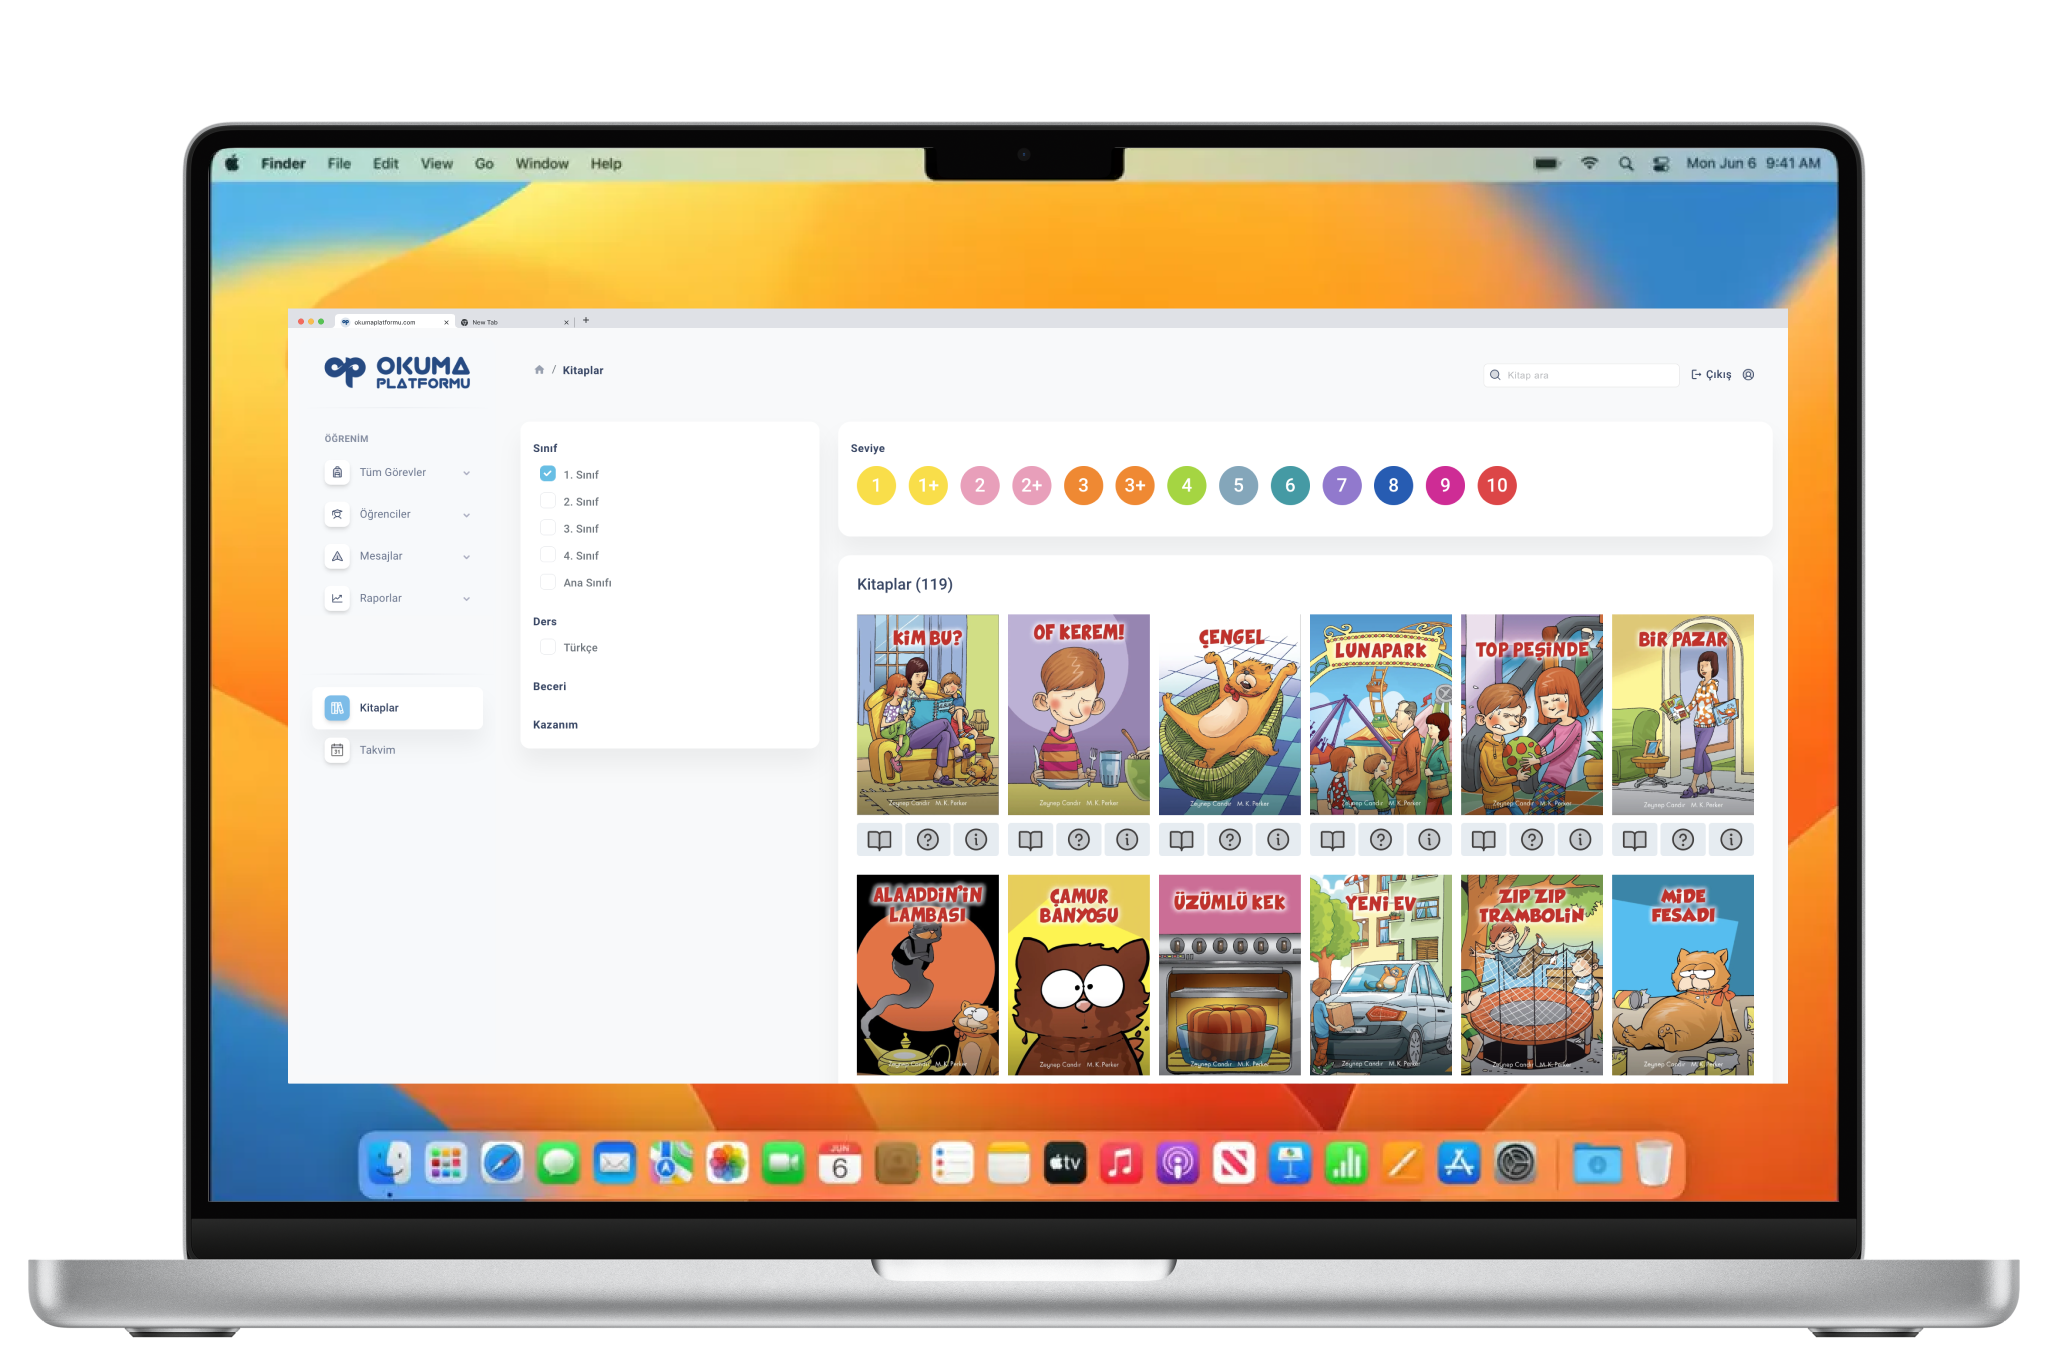Open the Takvim calendar icon in sidebar
Viewport: 2049px width, 1350px height.
pos(338,750)
